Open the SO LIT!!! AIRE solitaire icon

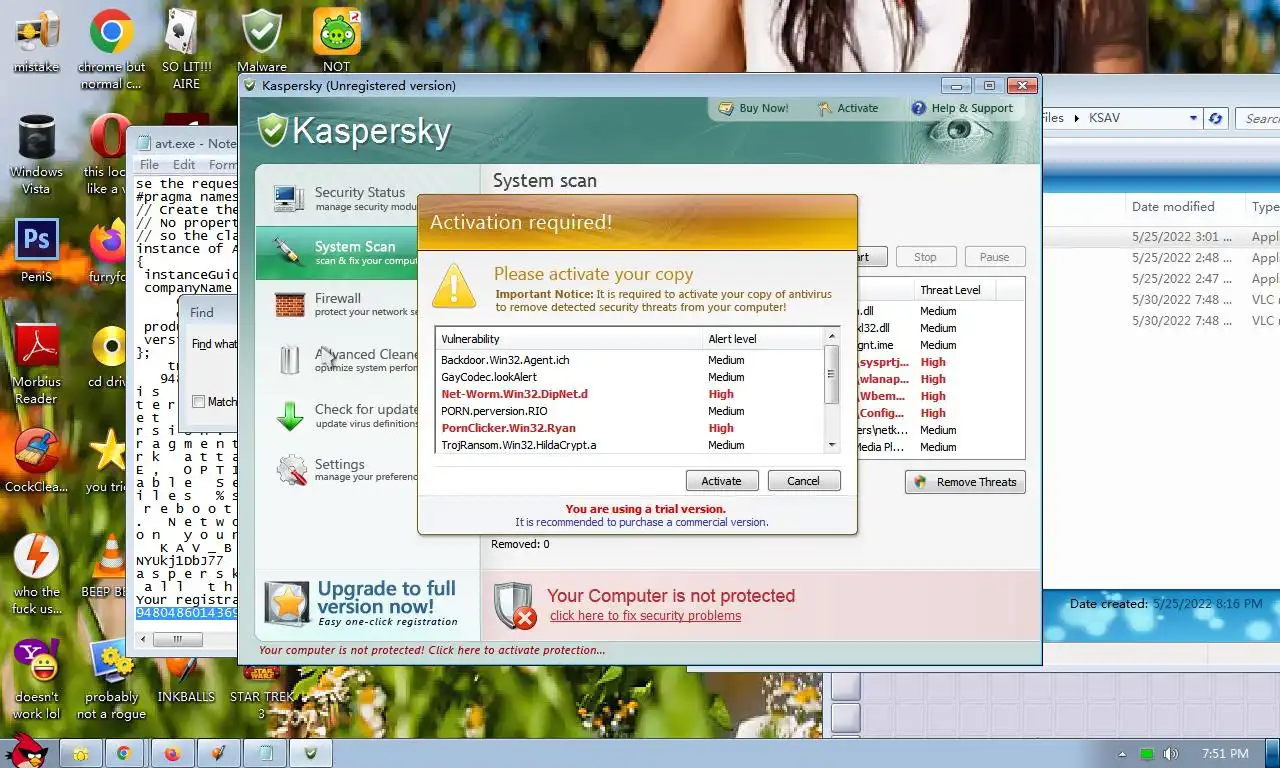pos(185,33)
